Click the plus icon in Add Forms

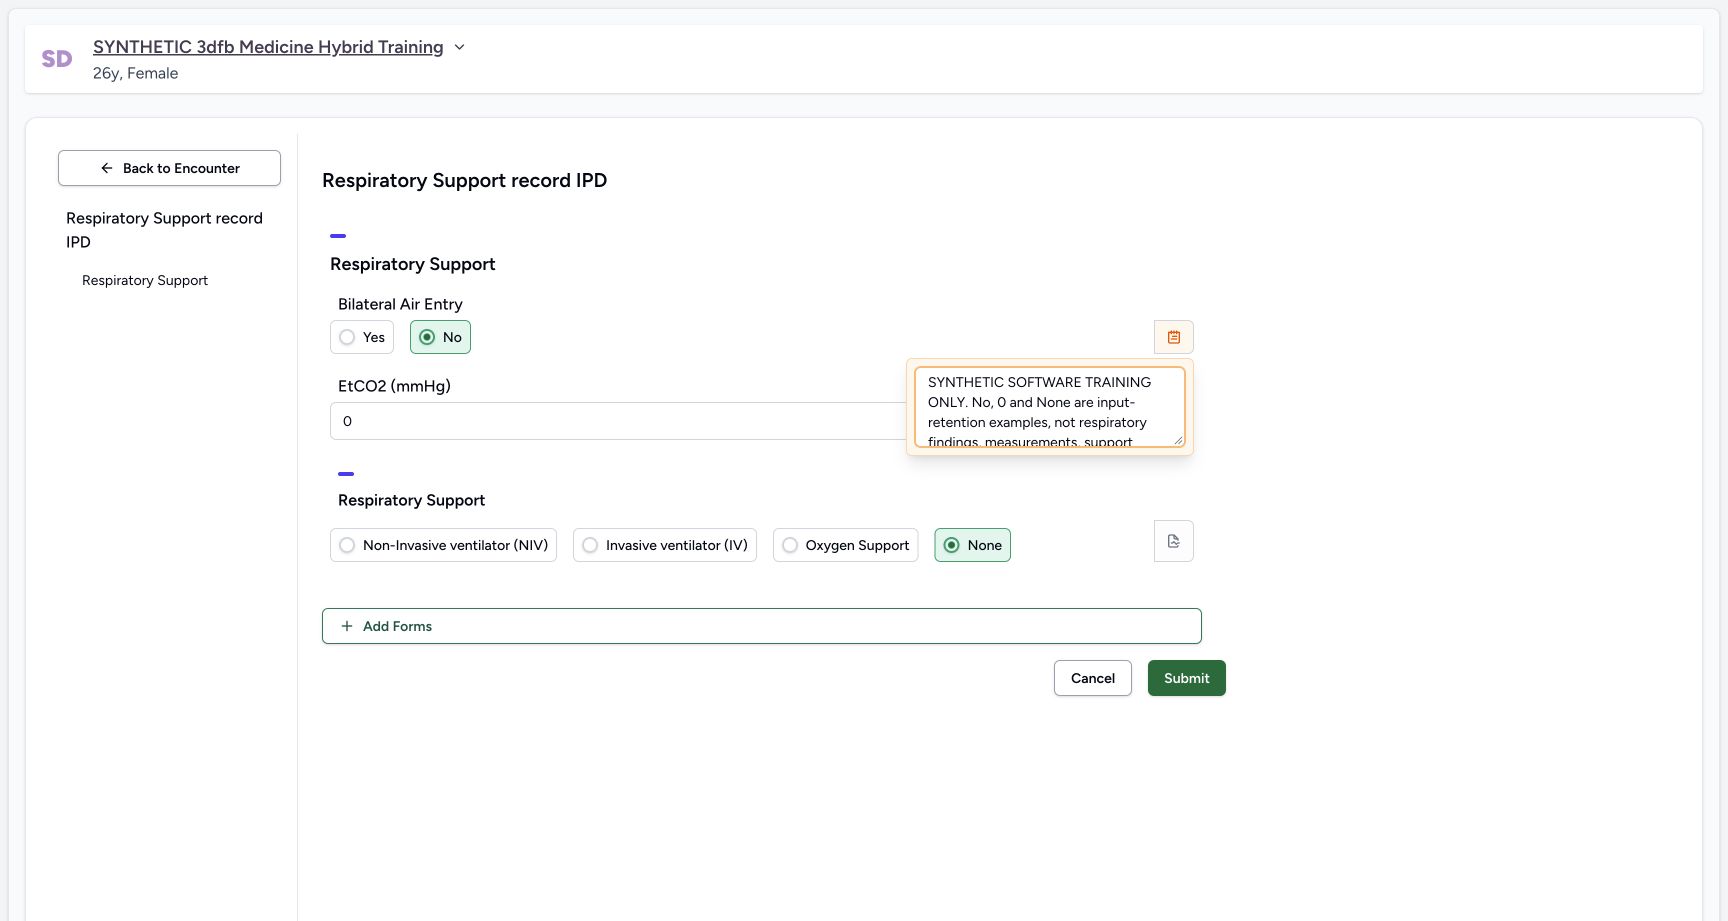click(347, 626)
